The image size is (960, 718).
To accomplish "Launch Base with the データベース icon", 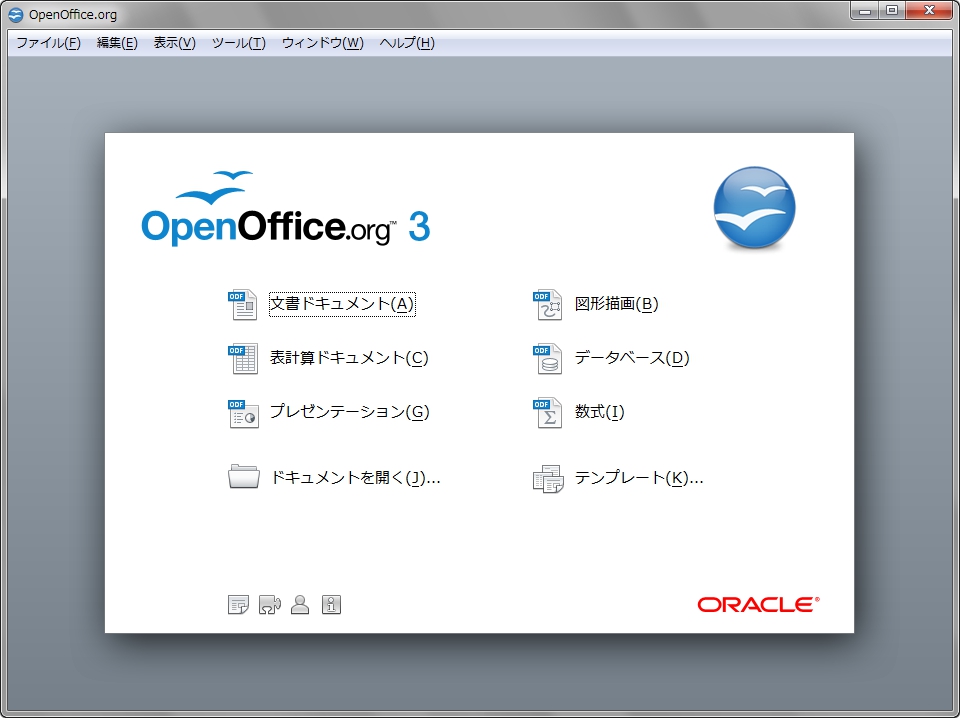I will coord(548,358).
